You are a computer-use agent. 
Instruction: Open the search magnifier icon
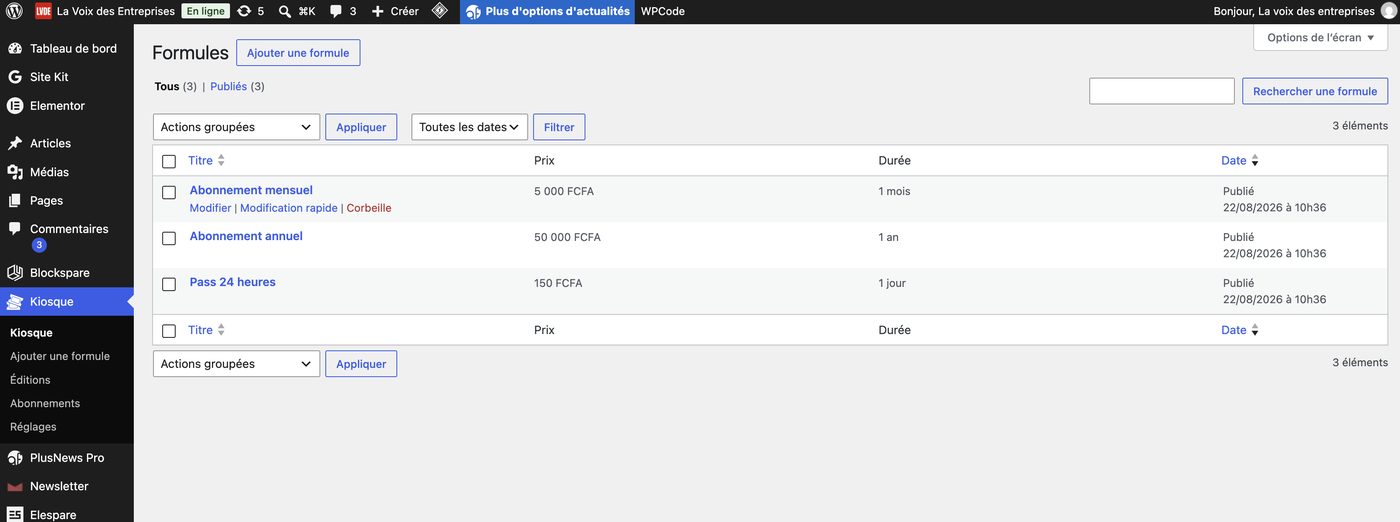click(285, 11)
